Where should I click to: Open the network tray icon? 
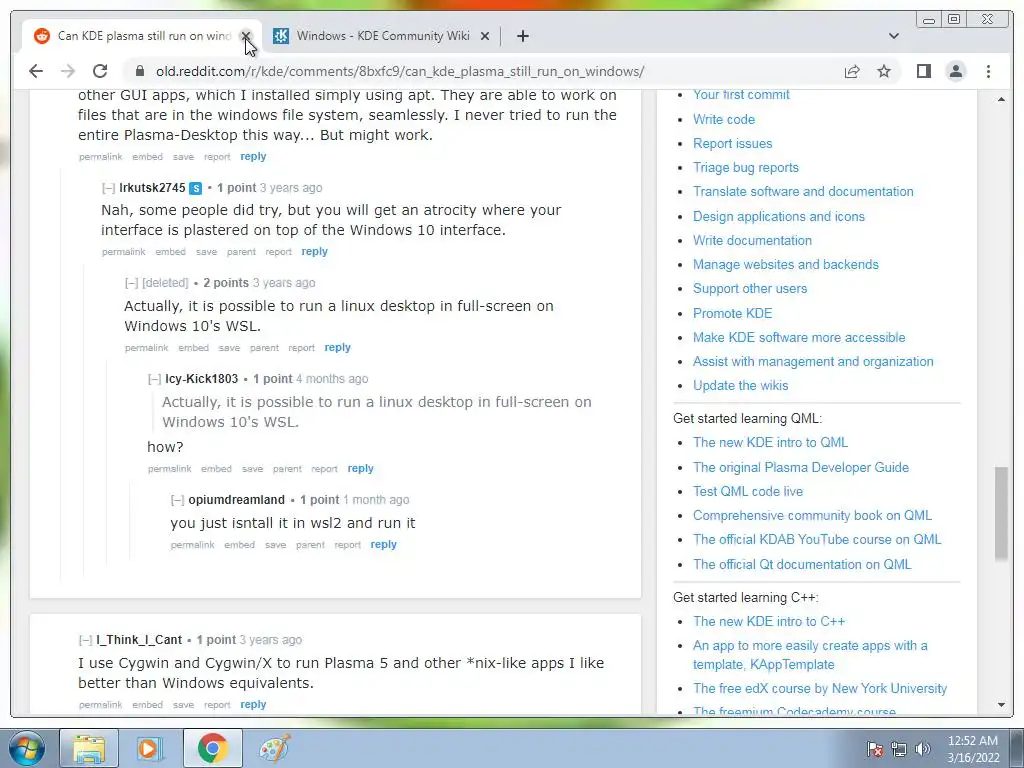click(x=899, y=749)
